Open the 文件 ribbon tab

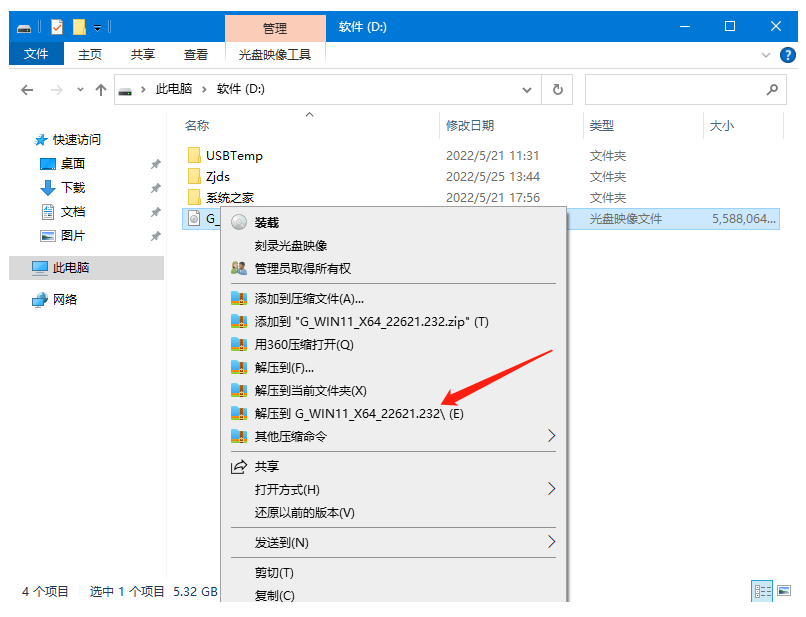(x=36, y=54)
